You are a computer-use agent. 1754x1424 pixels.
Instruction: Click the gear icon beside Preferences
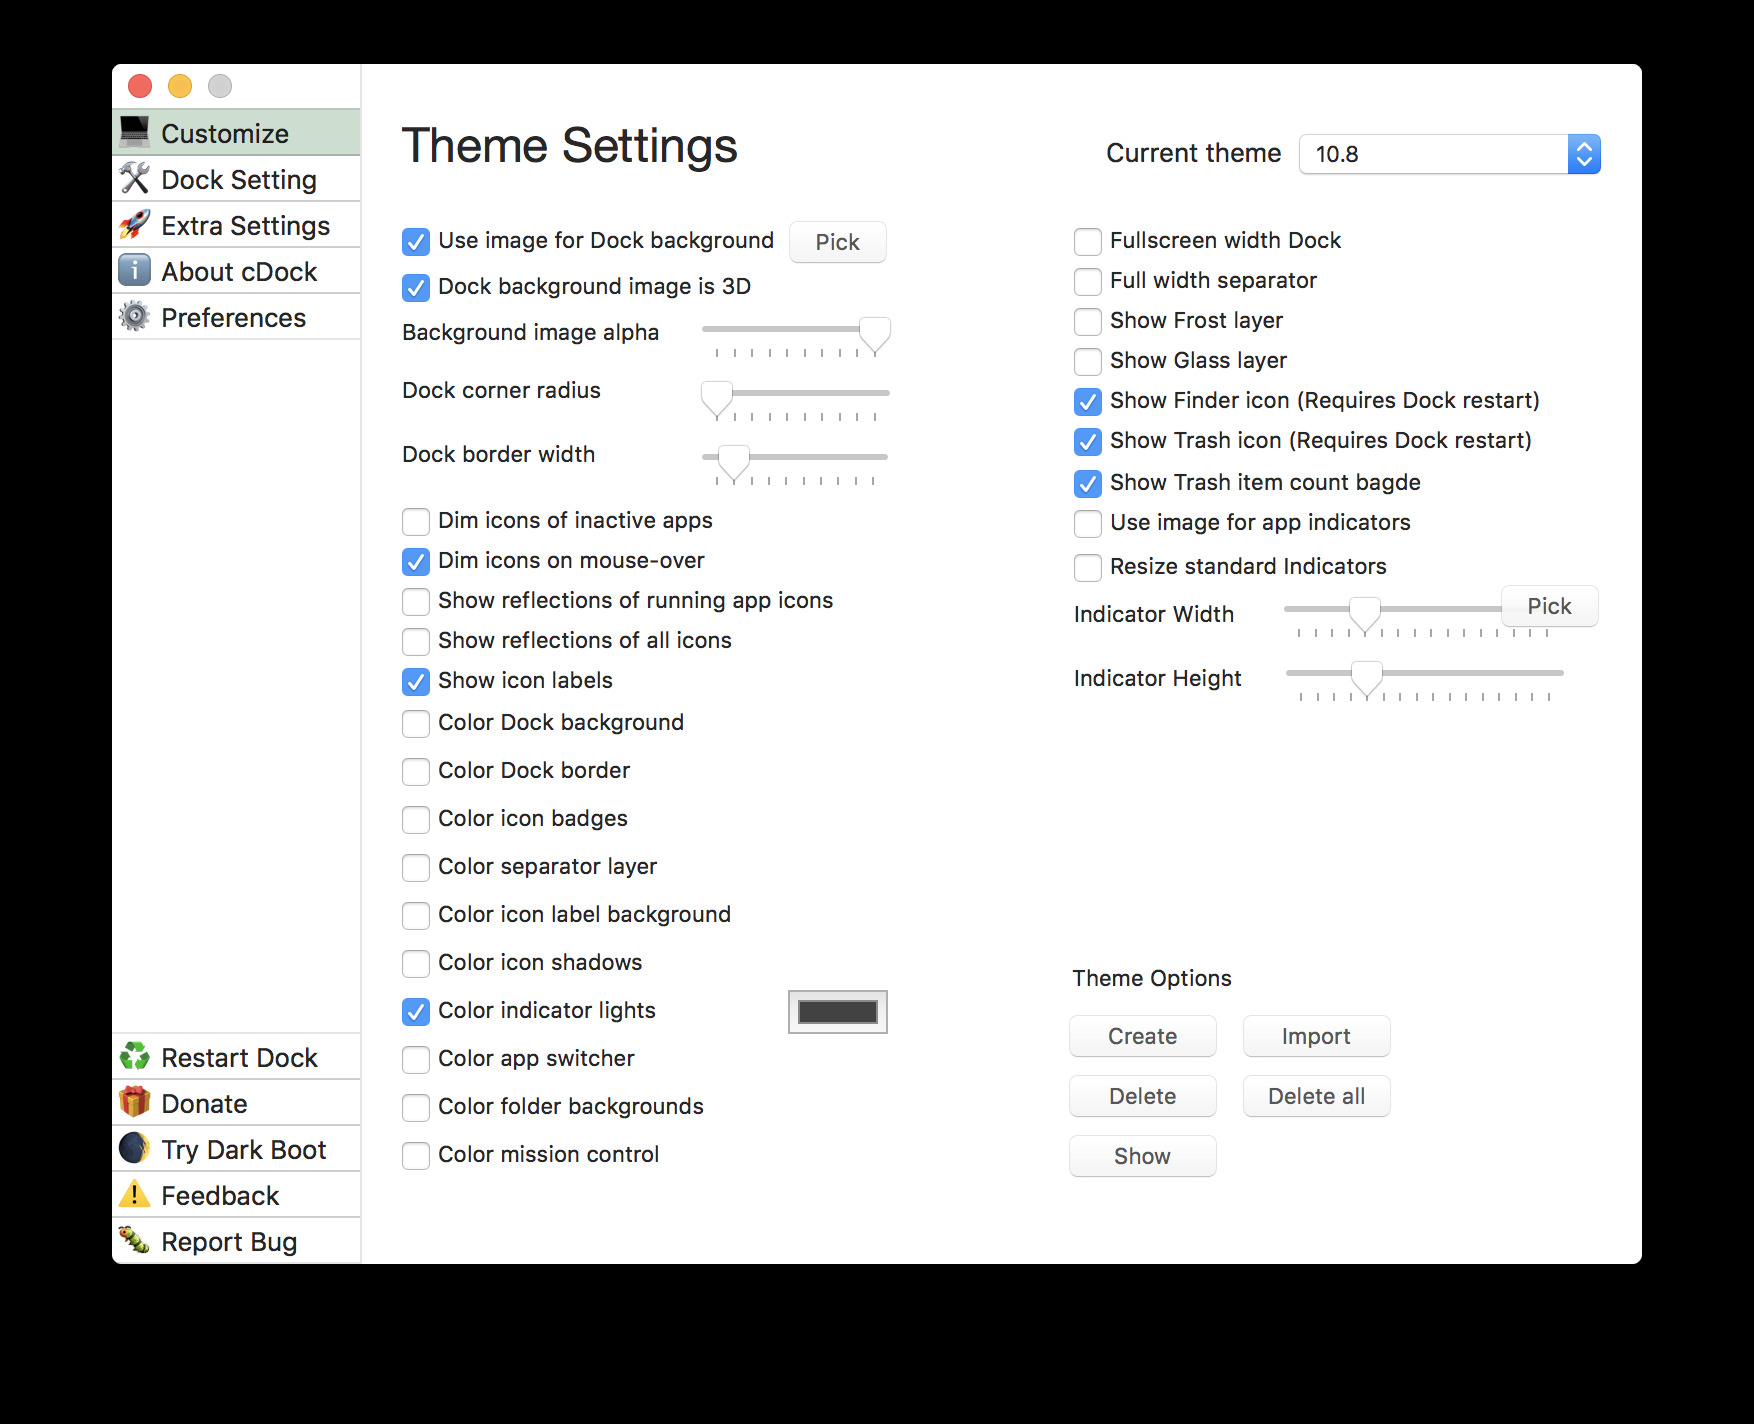[134, 317]
